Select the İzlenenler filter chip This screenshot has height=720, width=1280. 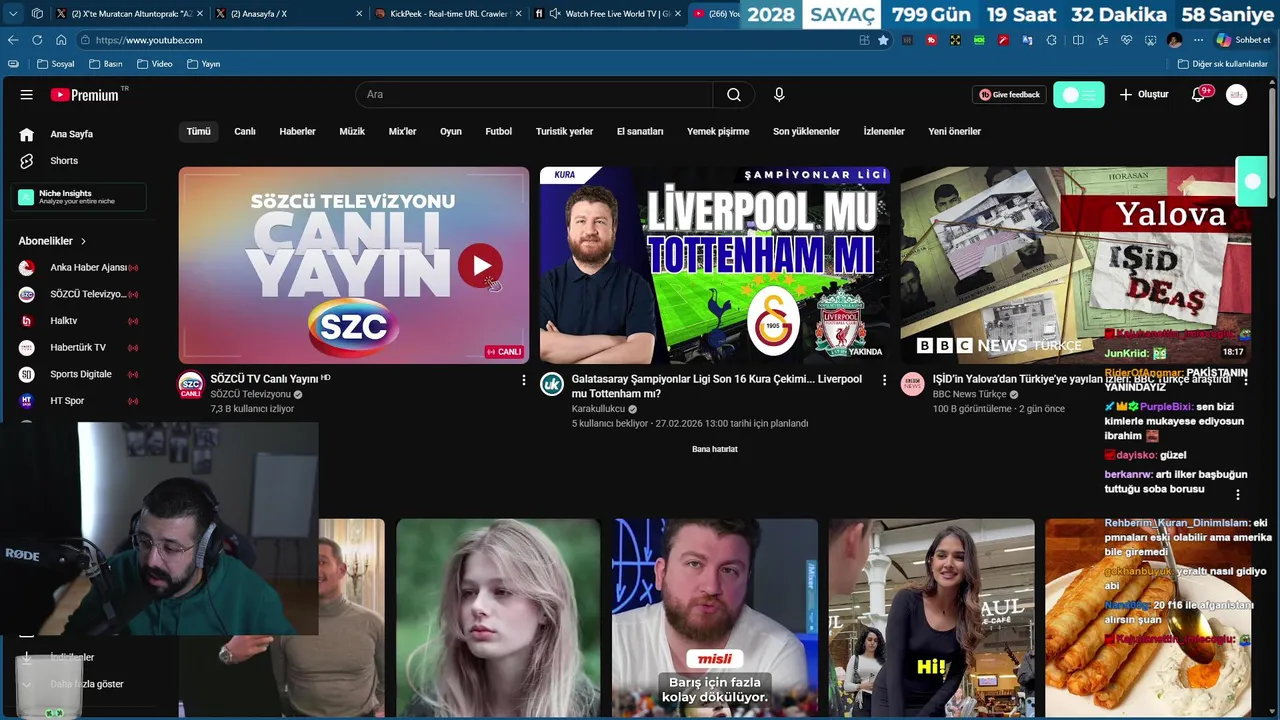point(884,131)
